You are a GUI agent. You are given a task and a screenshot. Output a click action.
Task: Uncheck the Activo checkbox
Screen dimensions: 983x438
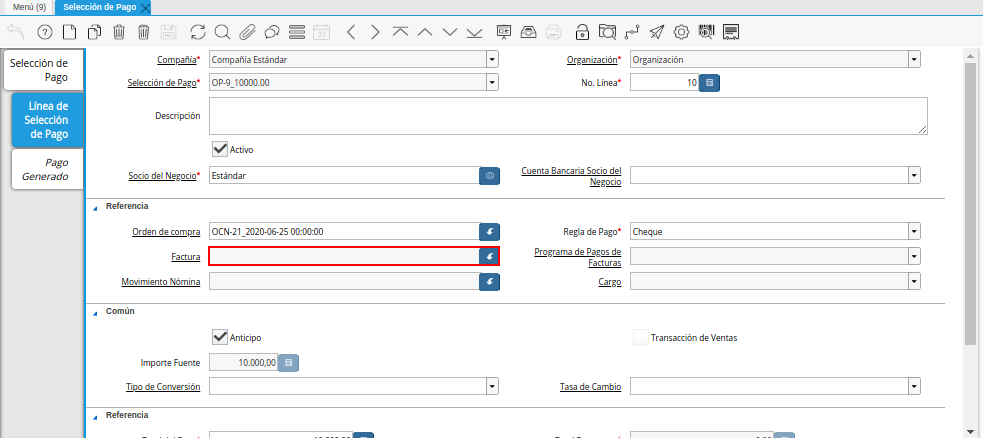[220, 148]
